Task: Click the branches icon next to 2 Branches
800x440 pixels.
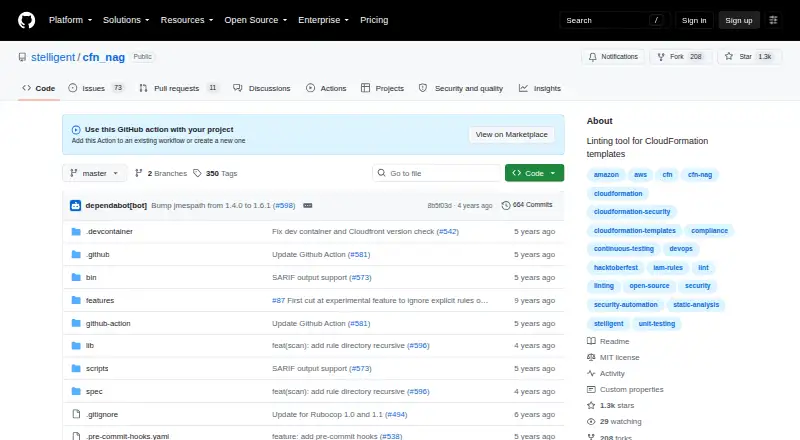Action: 138,174
